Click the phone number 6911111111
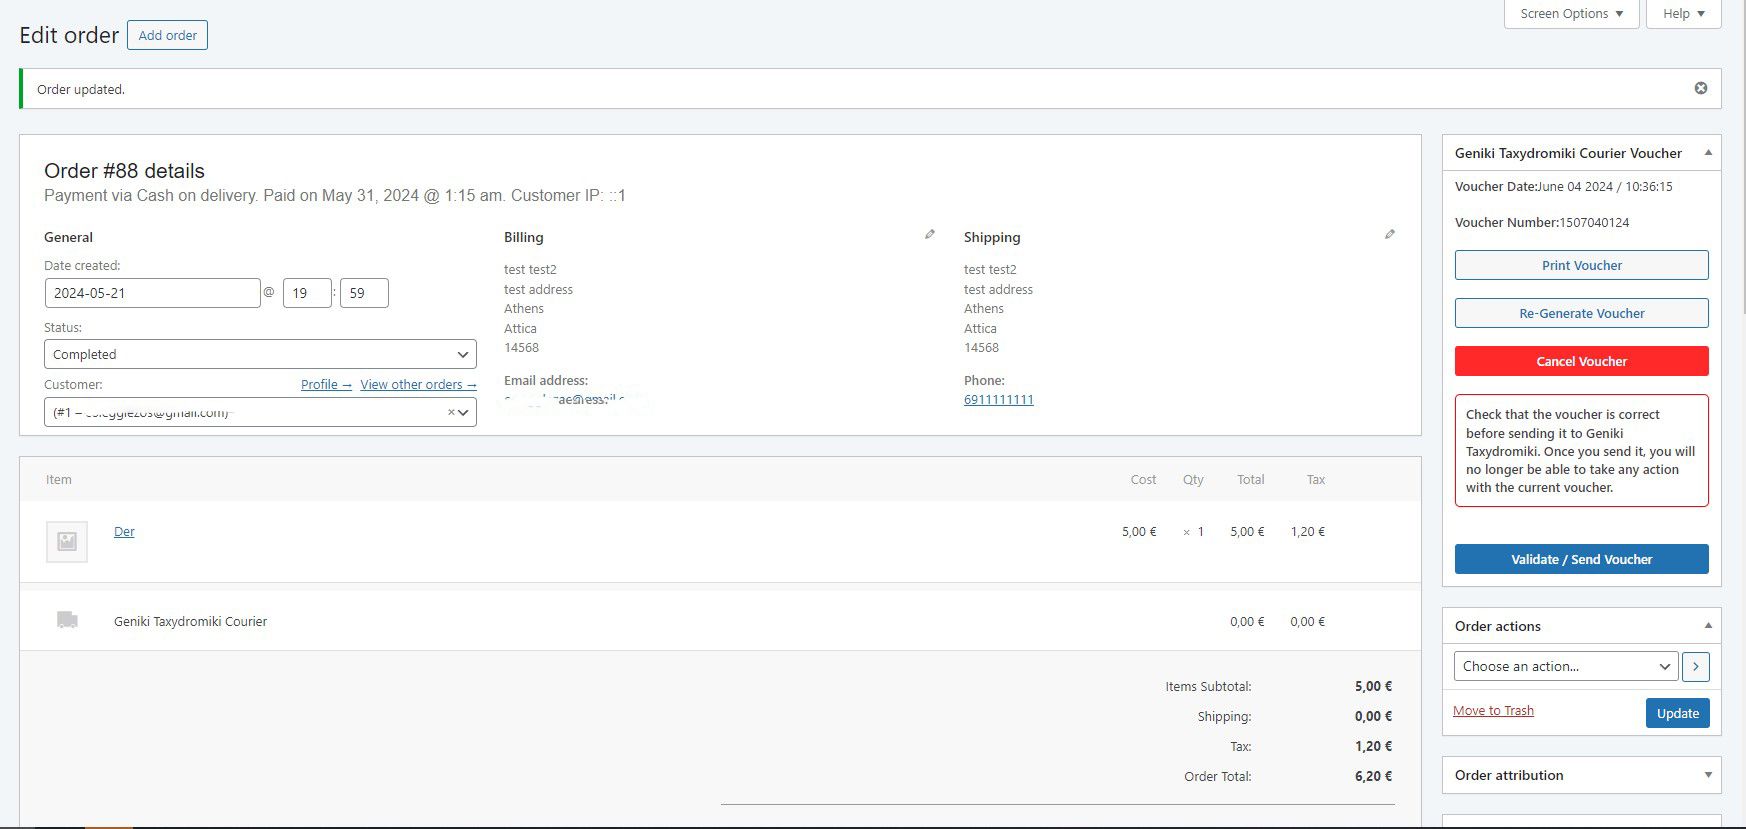The height and width of the screenshot is (829, 1746). (x=999, y=400)
